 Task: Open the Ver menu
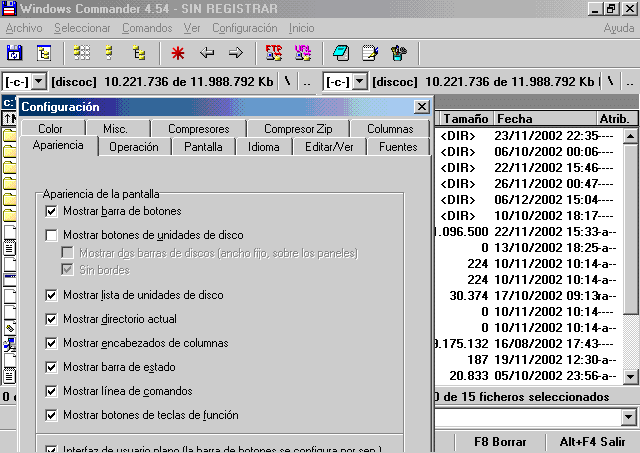[192, 28]
